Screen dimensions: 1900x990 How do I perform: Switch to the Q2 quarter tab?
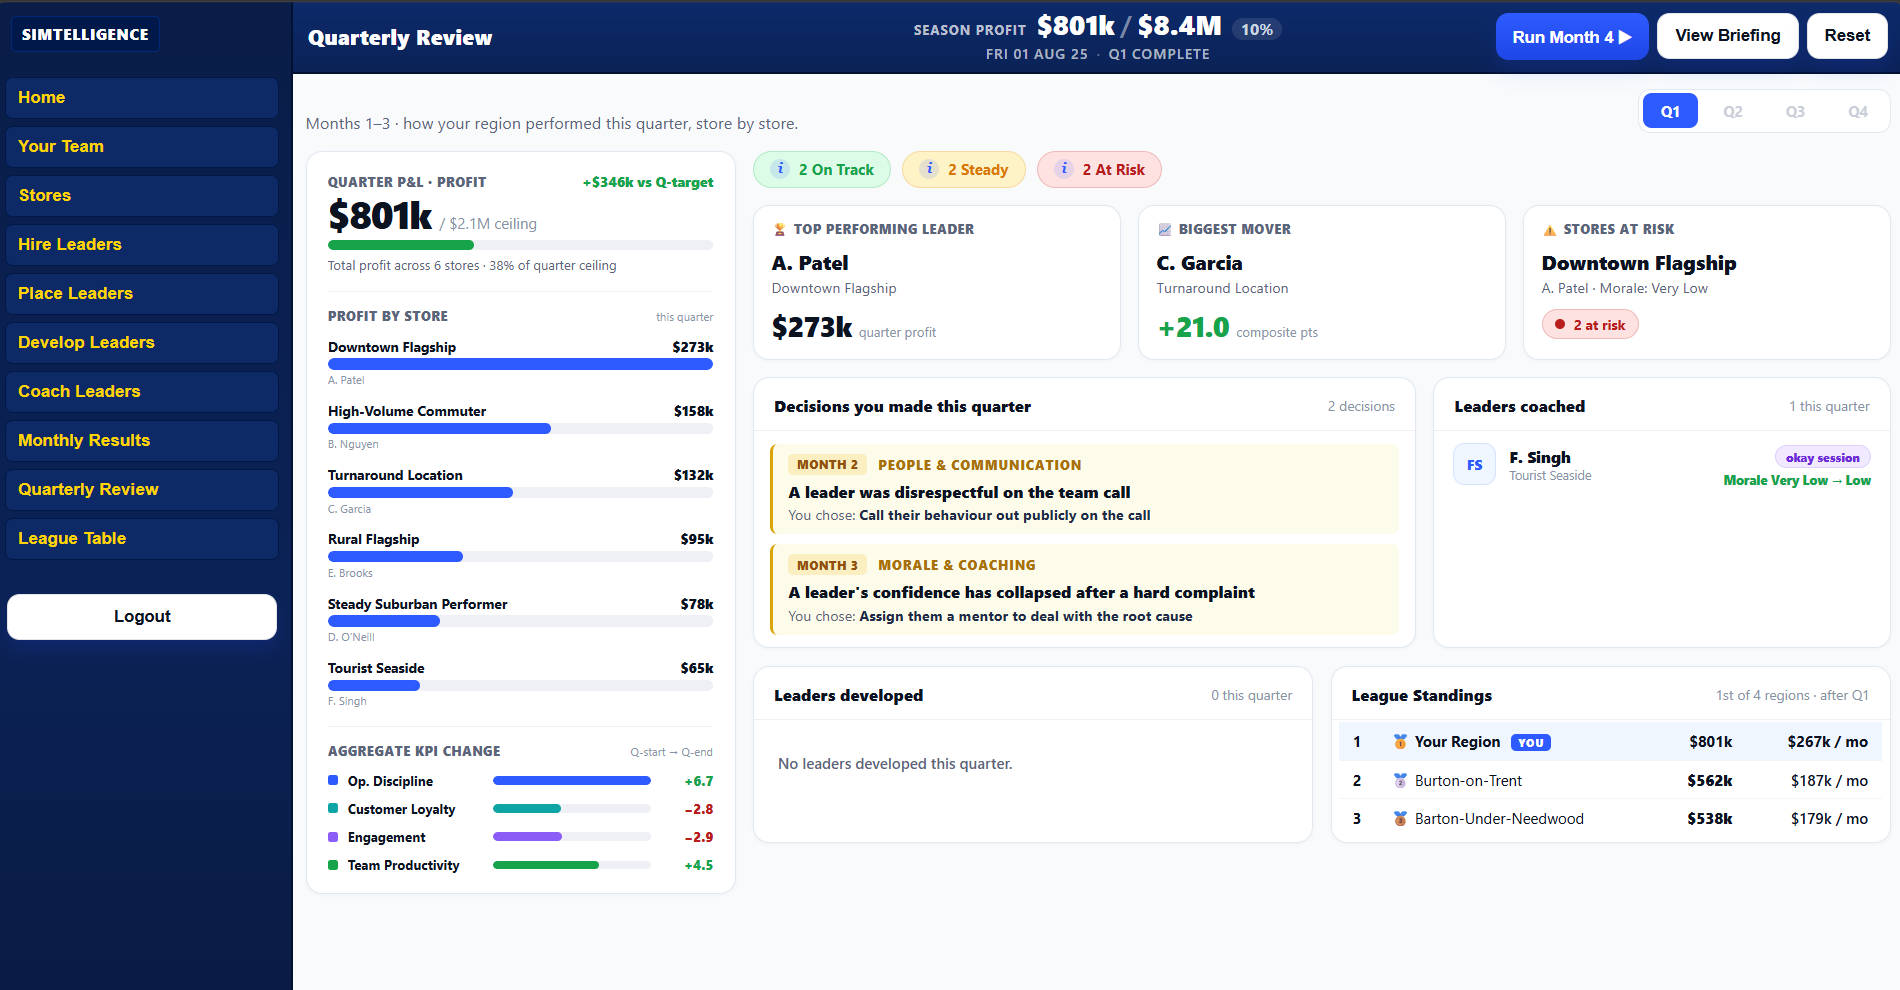[x=1732, y=111]
